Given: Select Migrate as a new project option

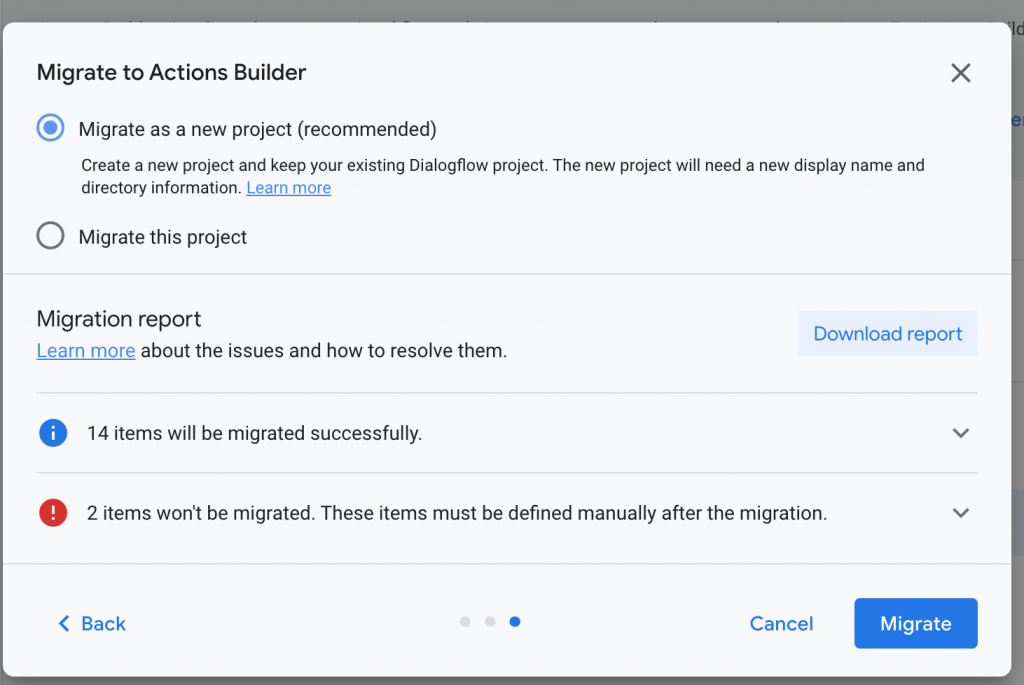Looking at the screenshot, I should (x=51, y=128).
